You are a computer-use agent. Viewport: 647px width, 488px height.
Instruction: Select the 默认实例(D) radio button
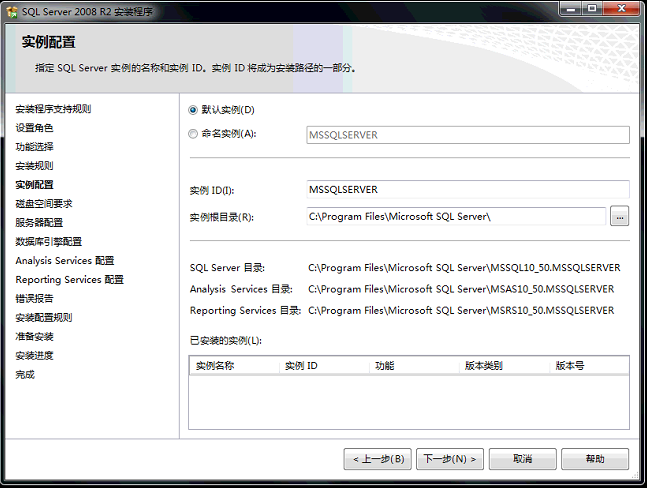coord(193,109)
